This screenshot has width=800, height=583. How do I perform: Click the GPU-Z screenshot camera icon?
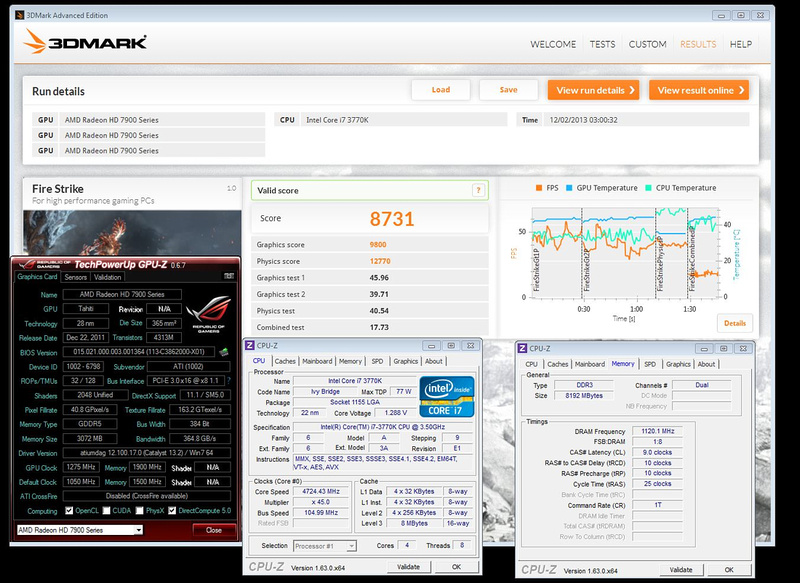[229, 276]
